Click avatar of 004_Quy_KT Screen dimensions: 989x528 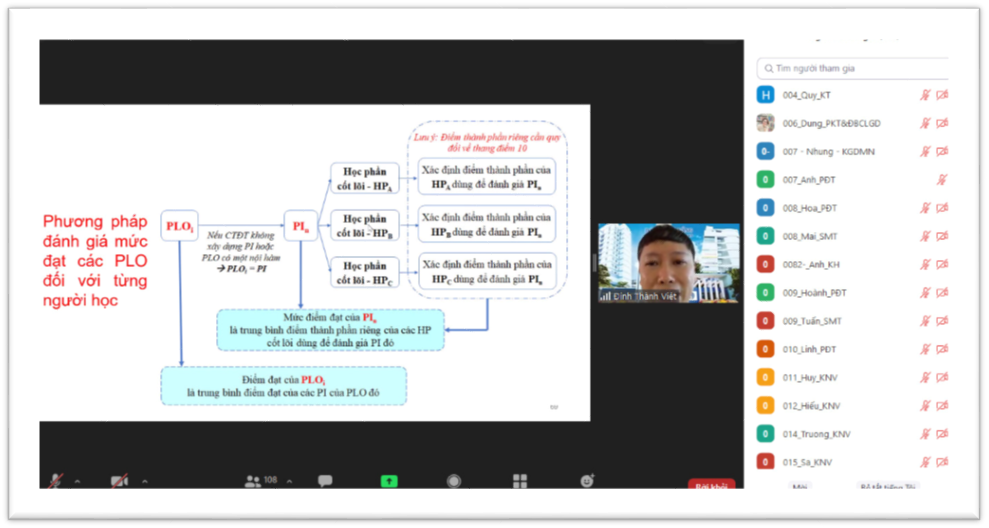point(766,95)
